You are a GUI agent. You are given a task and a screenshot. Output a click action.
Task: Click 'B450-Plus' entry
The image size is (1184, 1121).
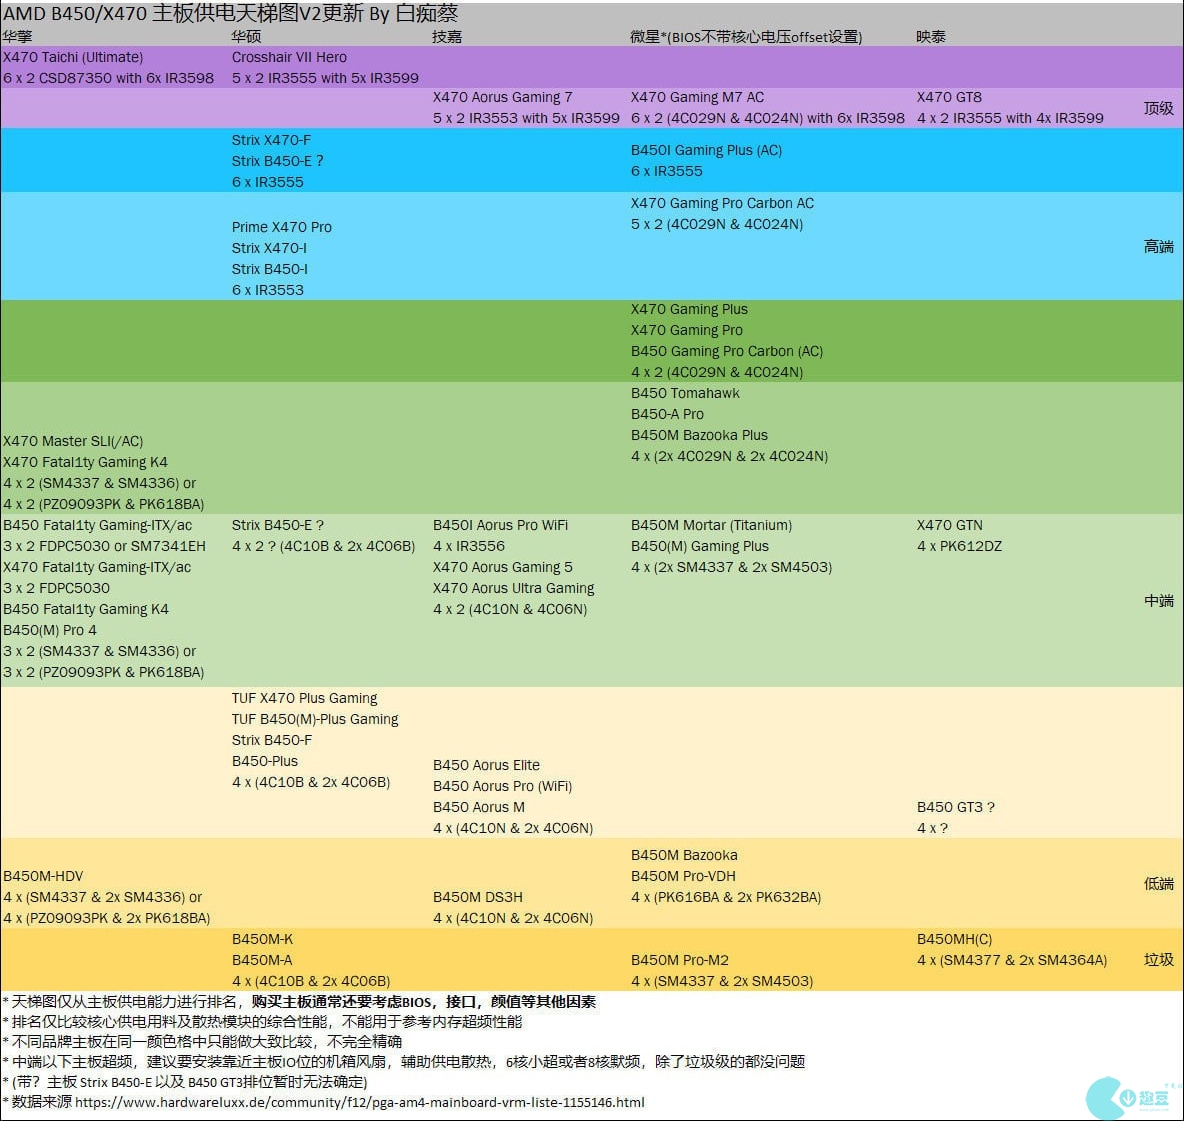click(265, 762)
